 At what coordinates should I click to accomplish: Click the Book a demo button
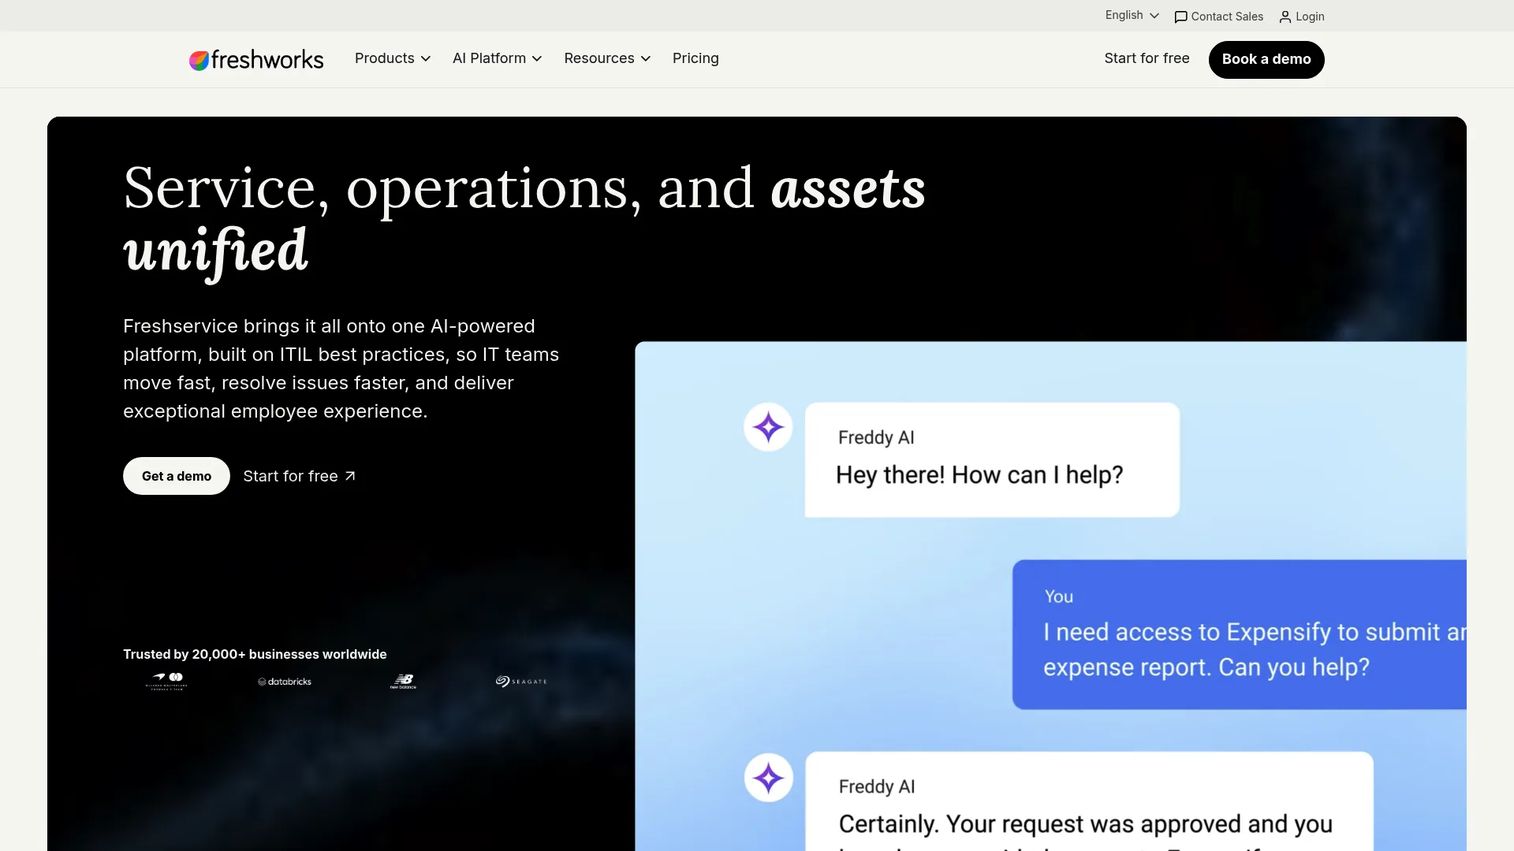click(1266, 60)
